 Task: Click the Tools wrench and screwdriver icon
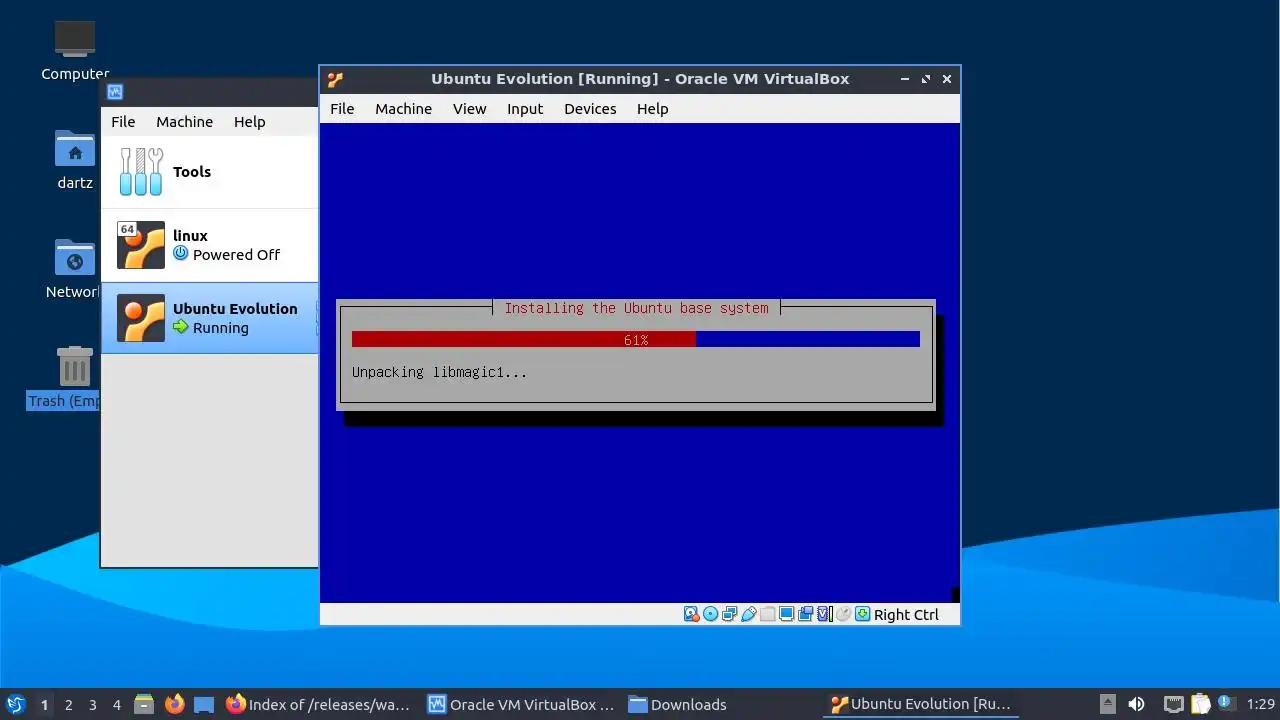141,172
